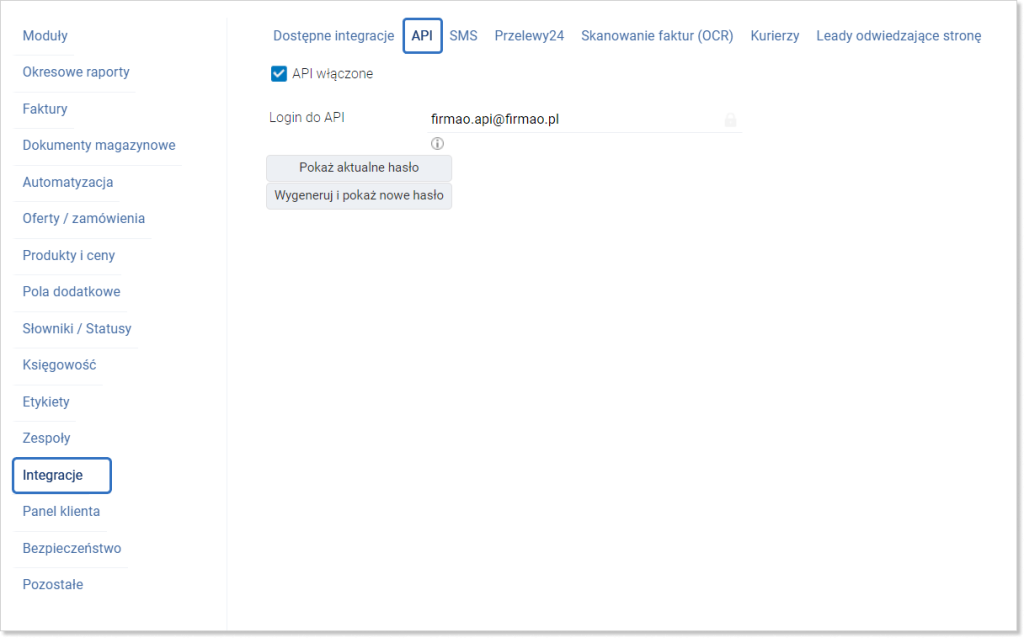Click the "Login do API" input field
The height and width of the screenshot is (638, 1024).
pyautogui.click(x=584, y=120)
